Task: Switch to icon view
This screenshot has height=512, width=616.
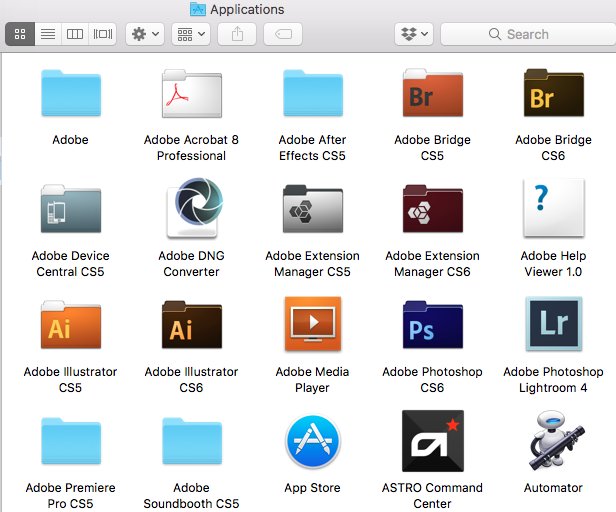Action: (20, 34)
